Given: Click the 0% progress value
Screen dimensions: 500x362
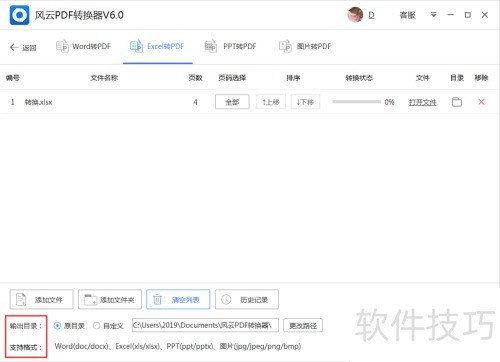Looking at the screenshot, I should coord(389,102).
